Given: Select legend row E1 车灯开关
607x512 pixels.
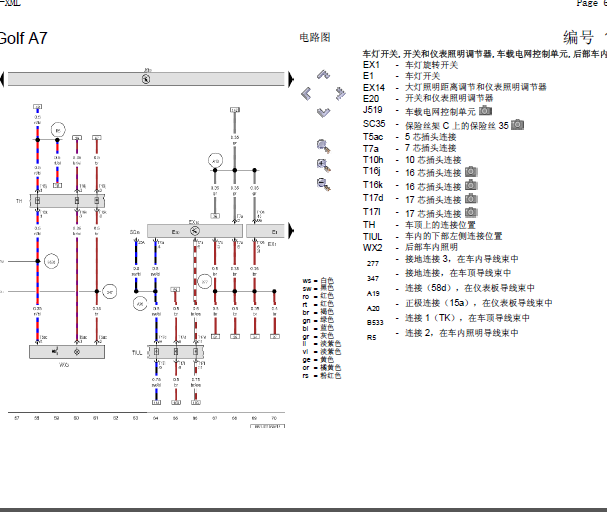Looking at the screenshot, I should tap(401, 76).
